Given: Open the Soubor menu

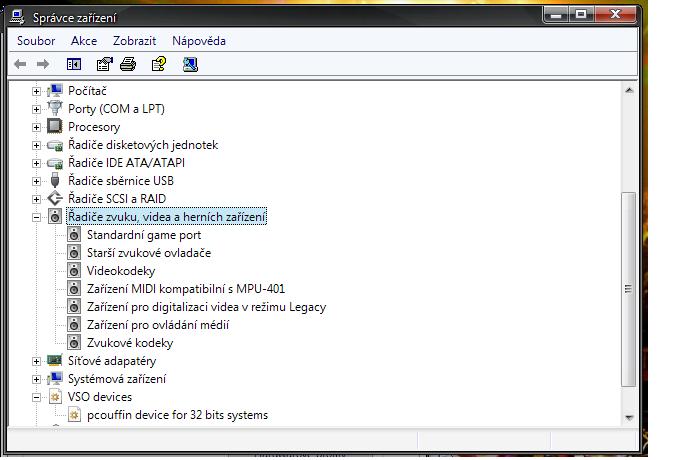Looking at the screenshot, I should [x=36, y=41].
